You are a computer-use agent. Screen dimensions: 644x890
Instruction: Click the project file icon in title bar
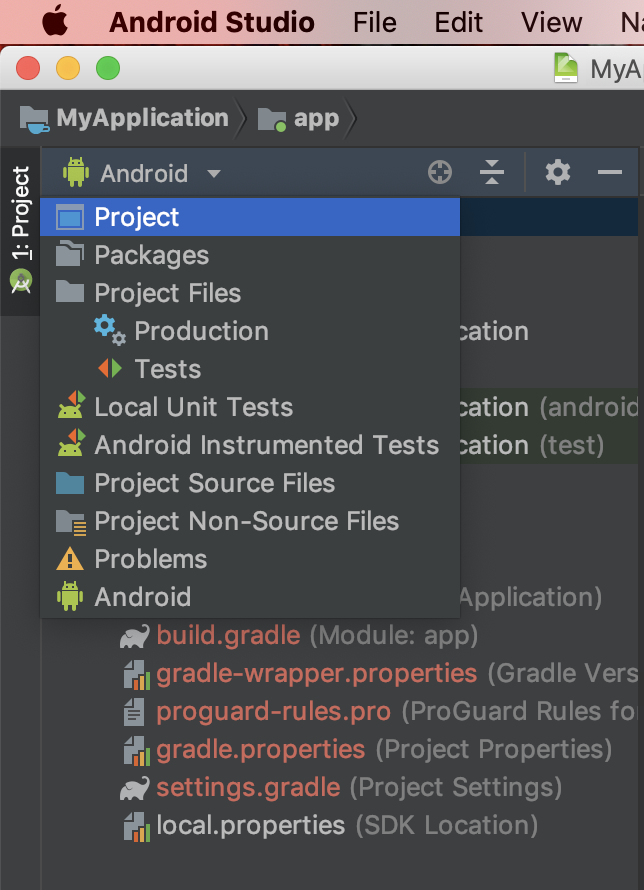point(565,68)
